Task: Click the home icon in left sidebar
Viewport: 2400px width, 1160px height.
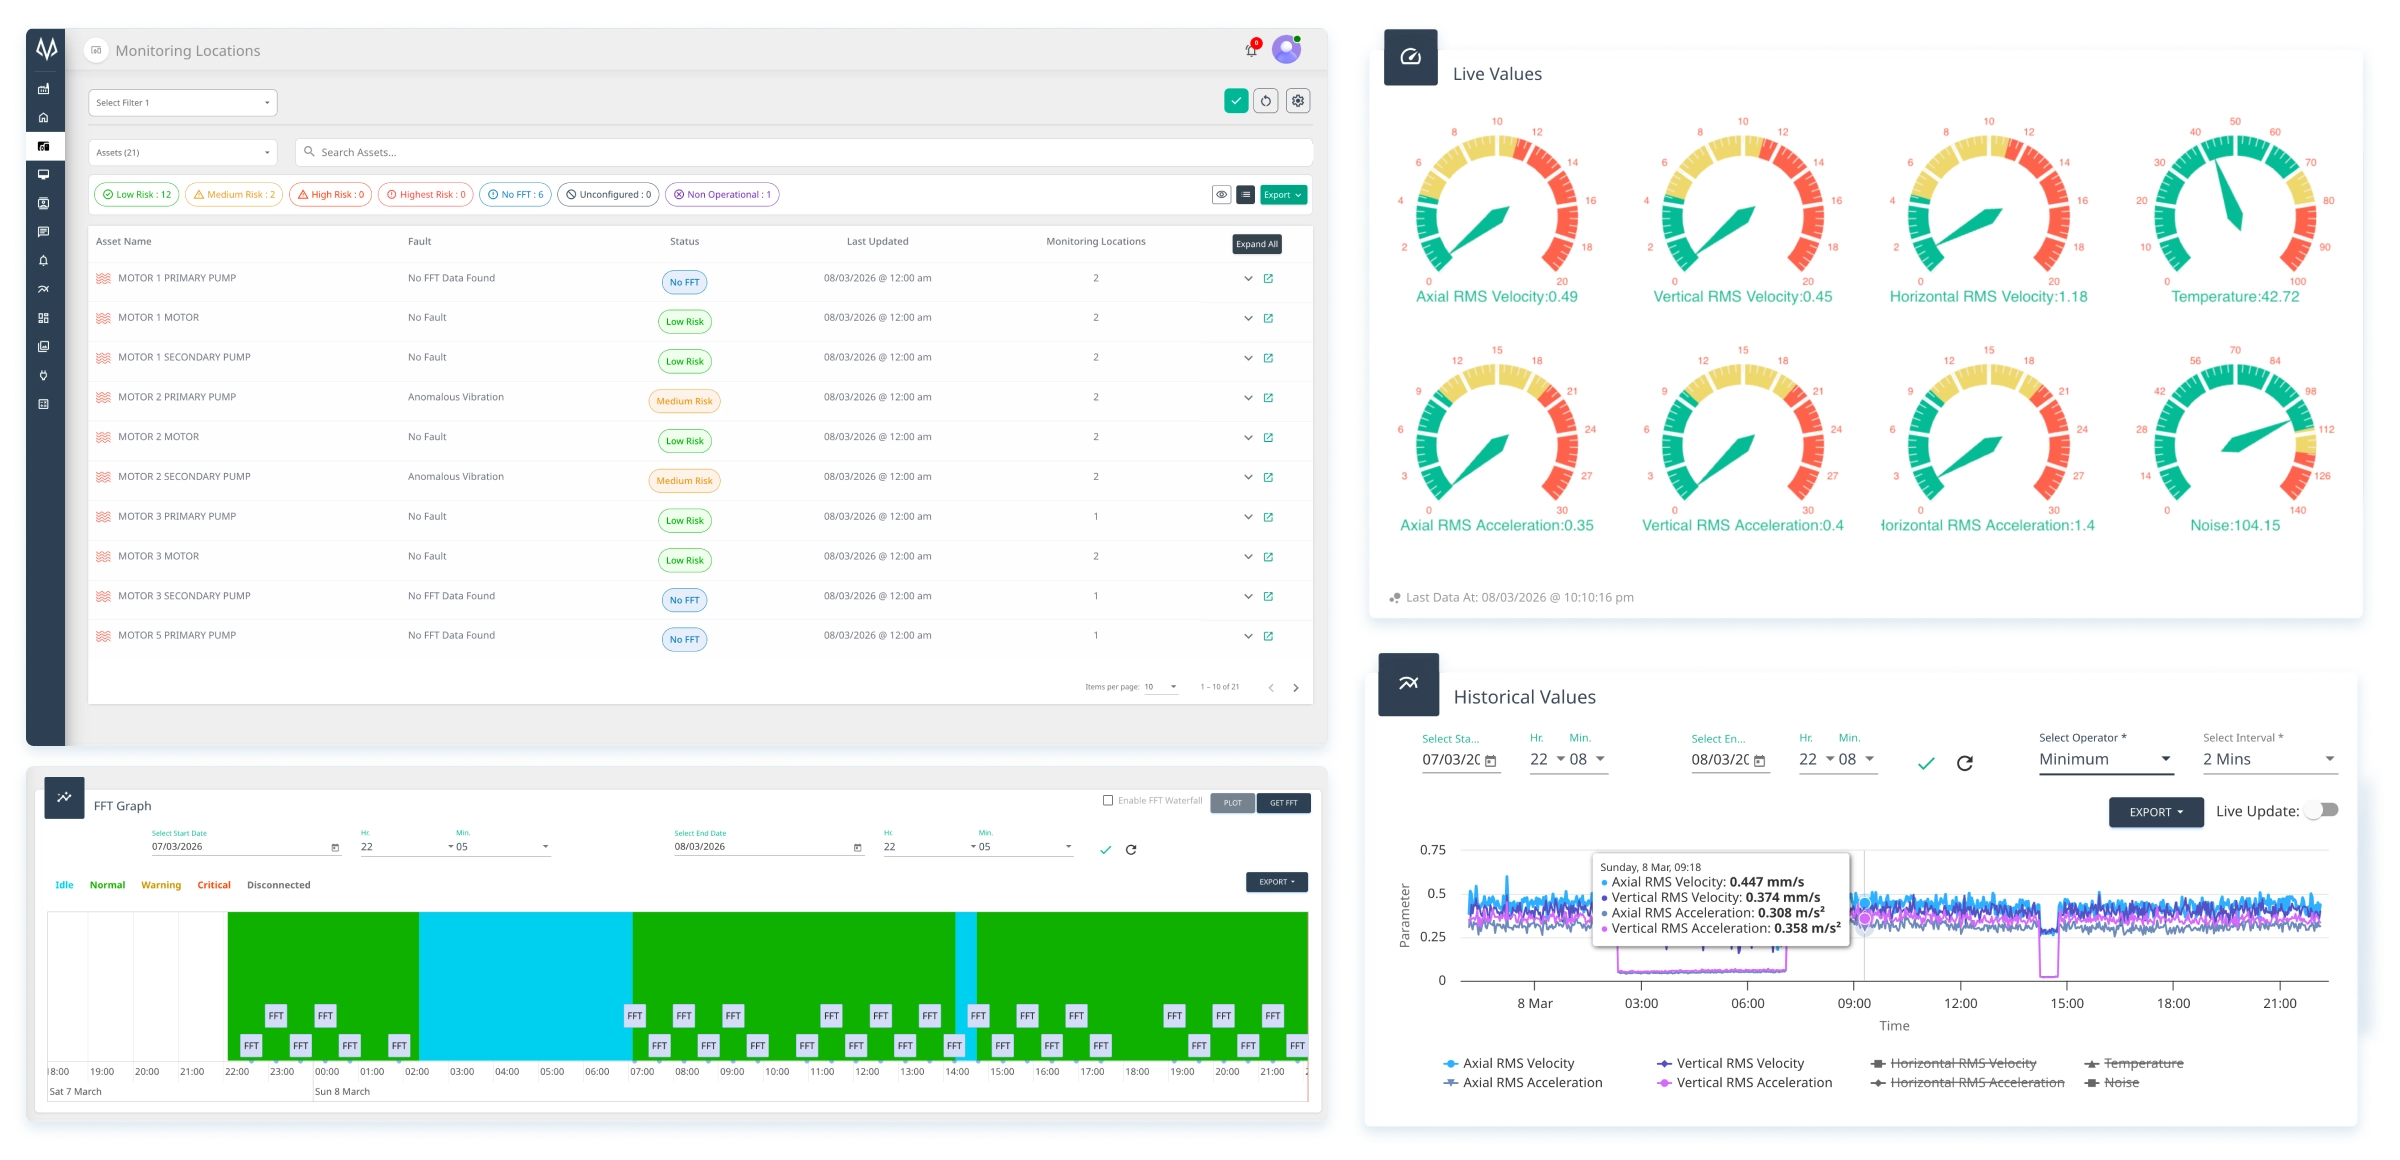Action: (43, 118)
